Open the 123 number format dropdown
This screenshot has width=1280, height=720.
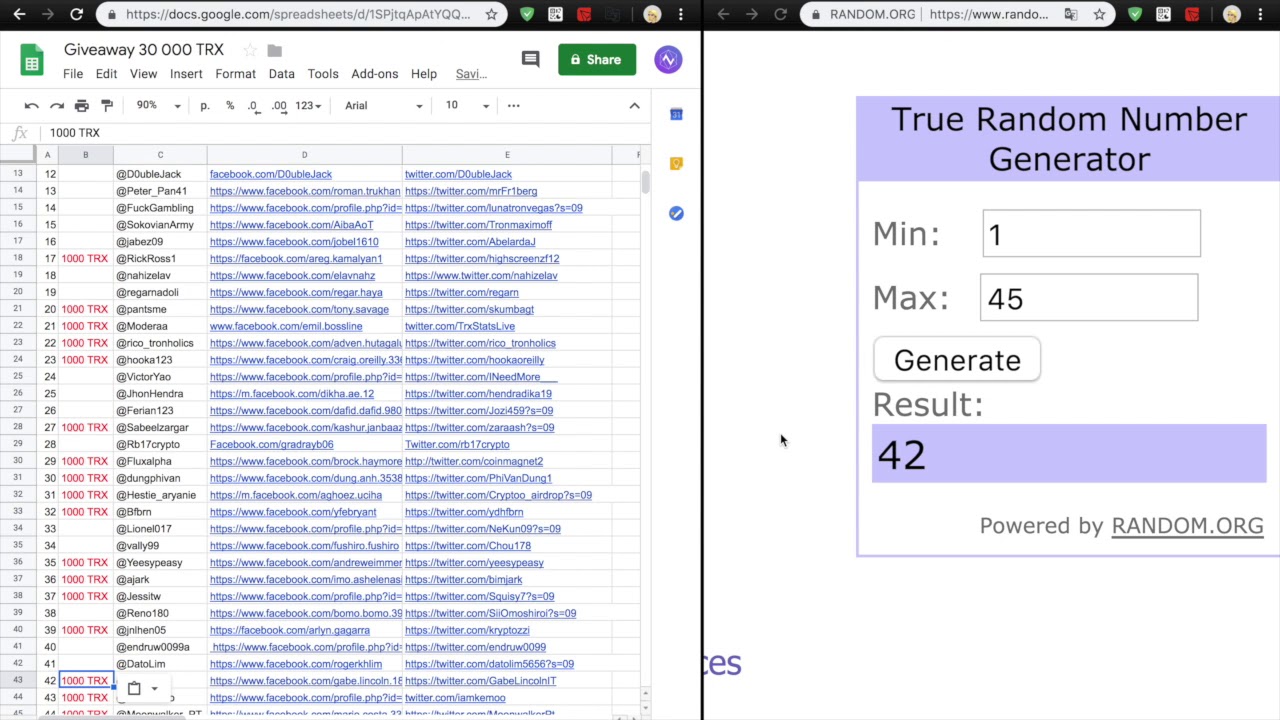(x=308, y=106)
